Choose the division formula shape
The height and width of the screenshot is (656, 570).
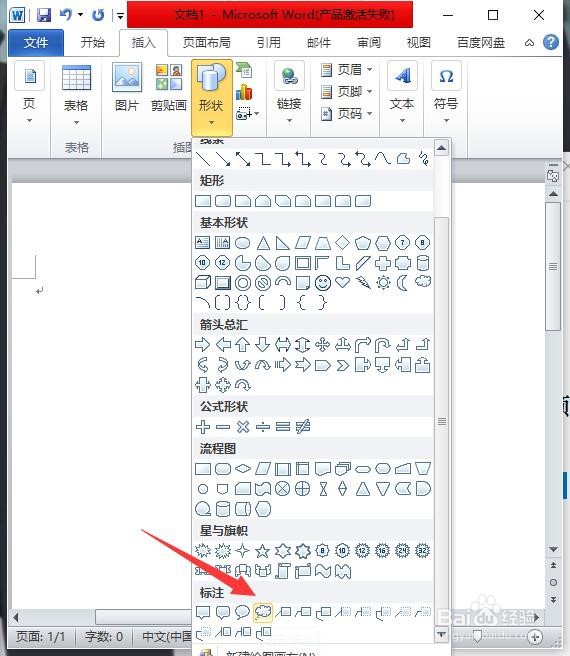(263, 427)
